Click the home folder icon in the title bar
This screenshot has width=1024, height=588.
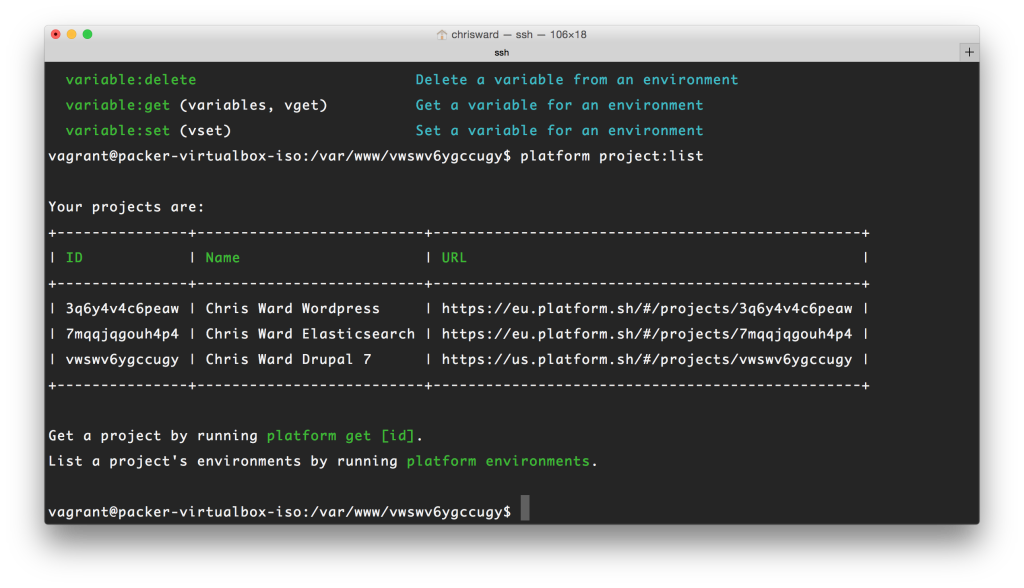pos(442,34)
